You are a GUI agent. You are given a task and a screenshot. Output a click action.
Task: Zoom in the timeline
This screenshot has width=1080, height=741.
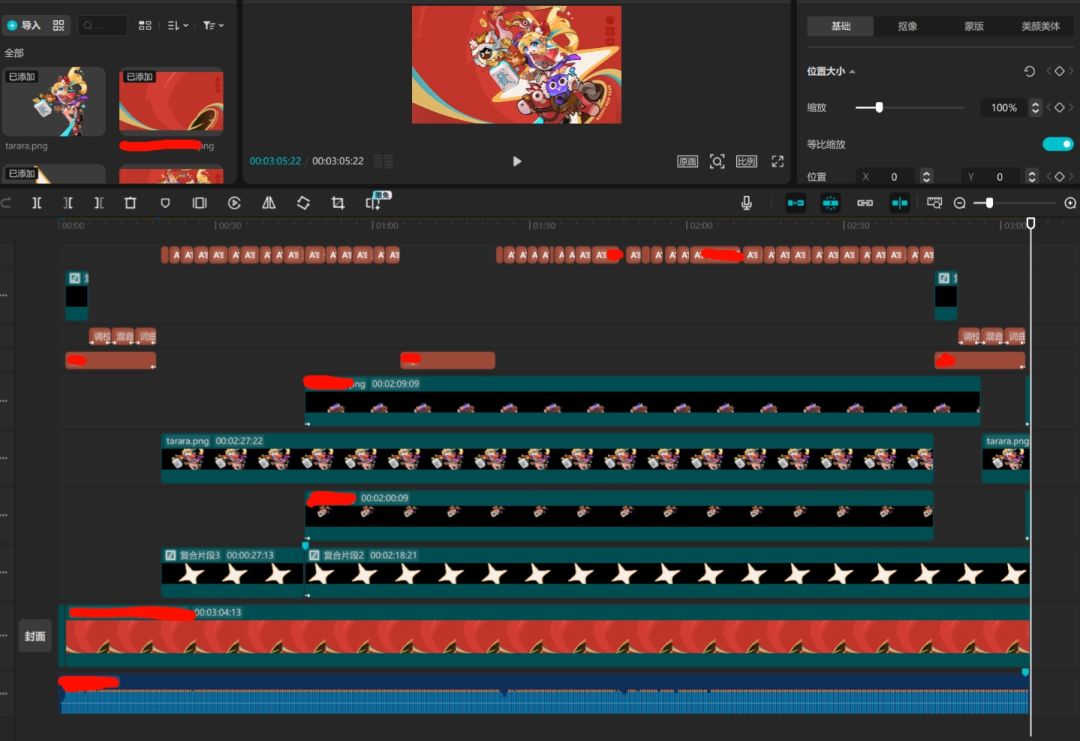1070,203
